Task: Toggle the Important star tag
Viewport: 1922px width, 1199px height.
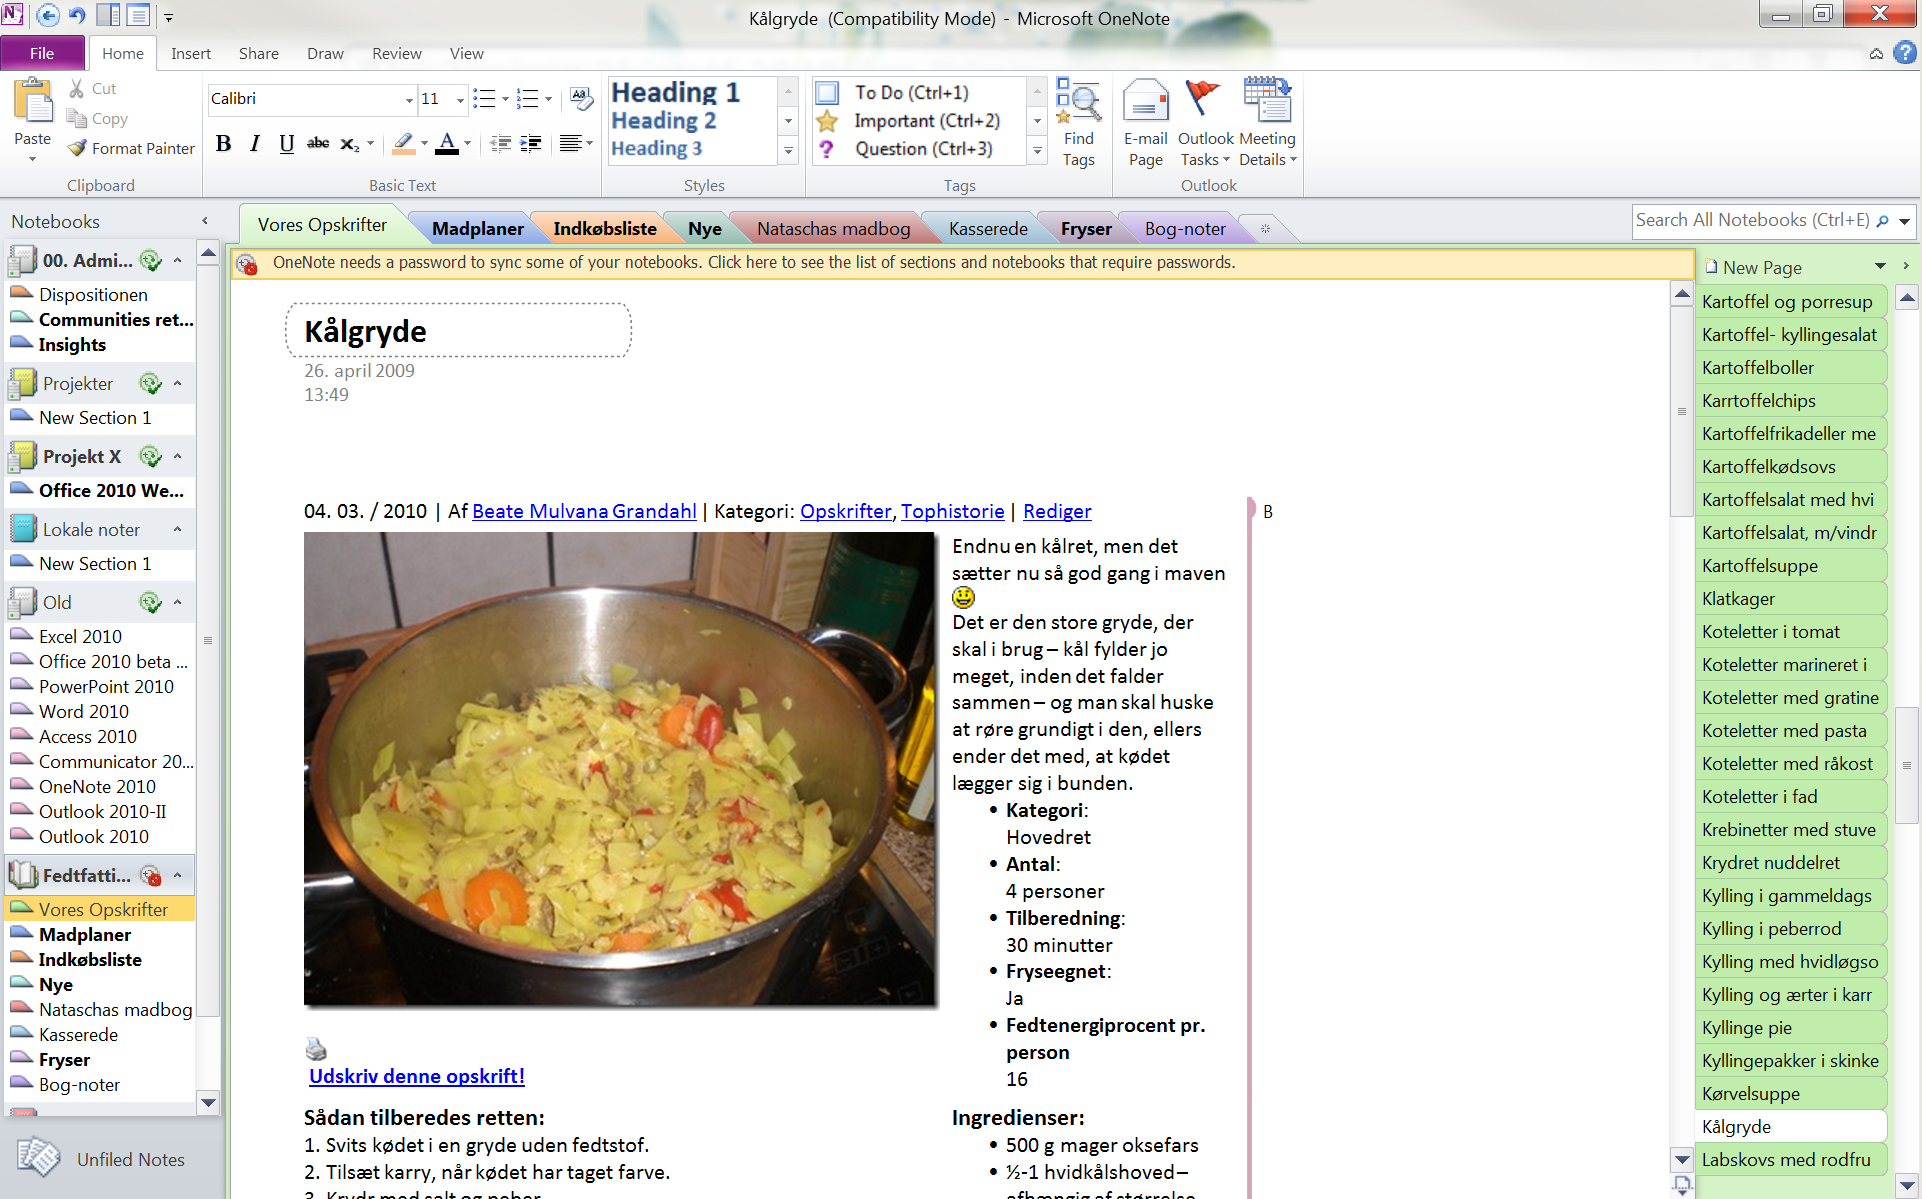Action: (828, 121)
